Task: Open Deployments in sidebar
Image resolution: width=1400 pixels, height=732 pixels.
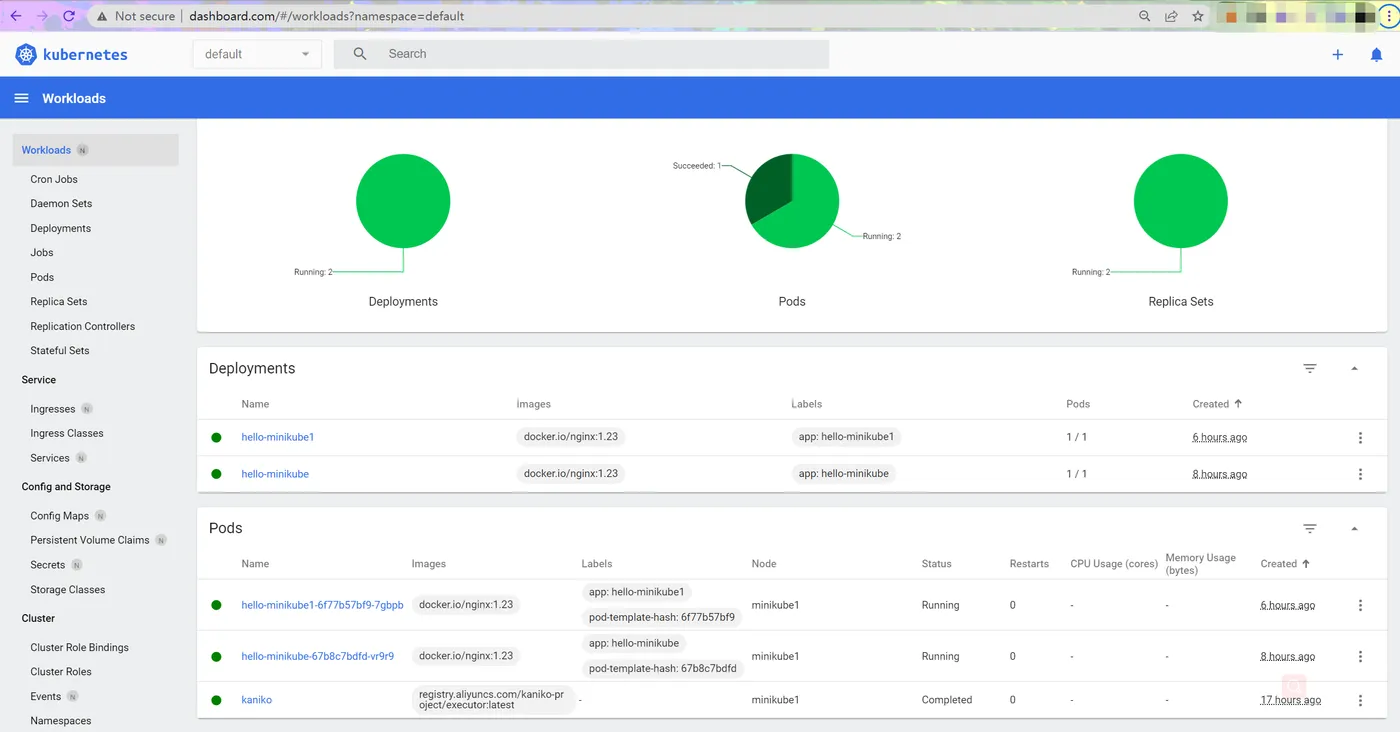Action: [x=61, y=228]
